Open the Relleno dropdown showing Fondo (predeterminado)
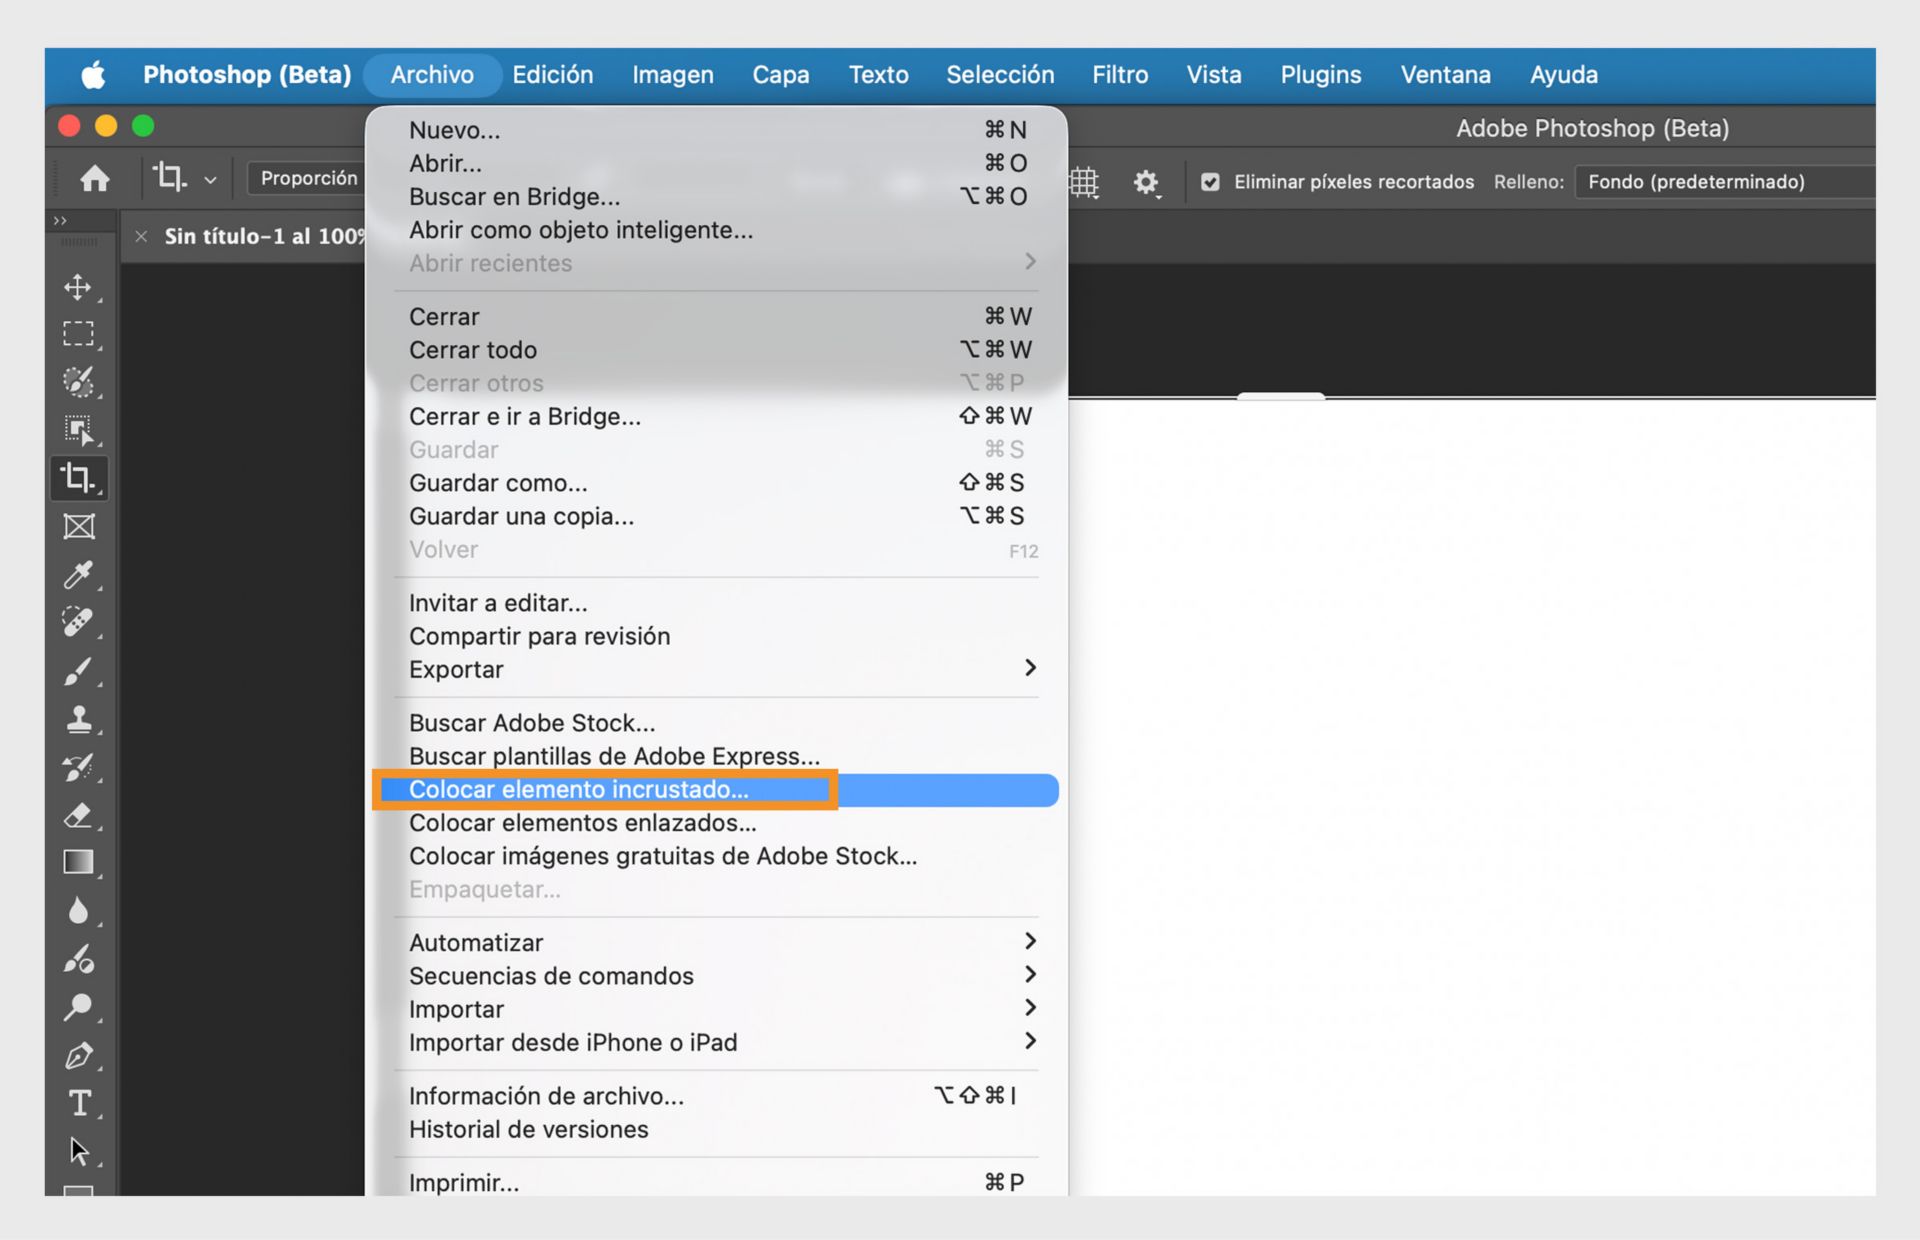 (1725, 182)
